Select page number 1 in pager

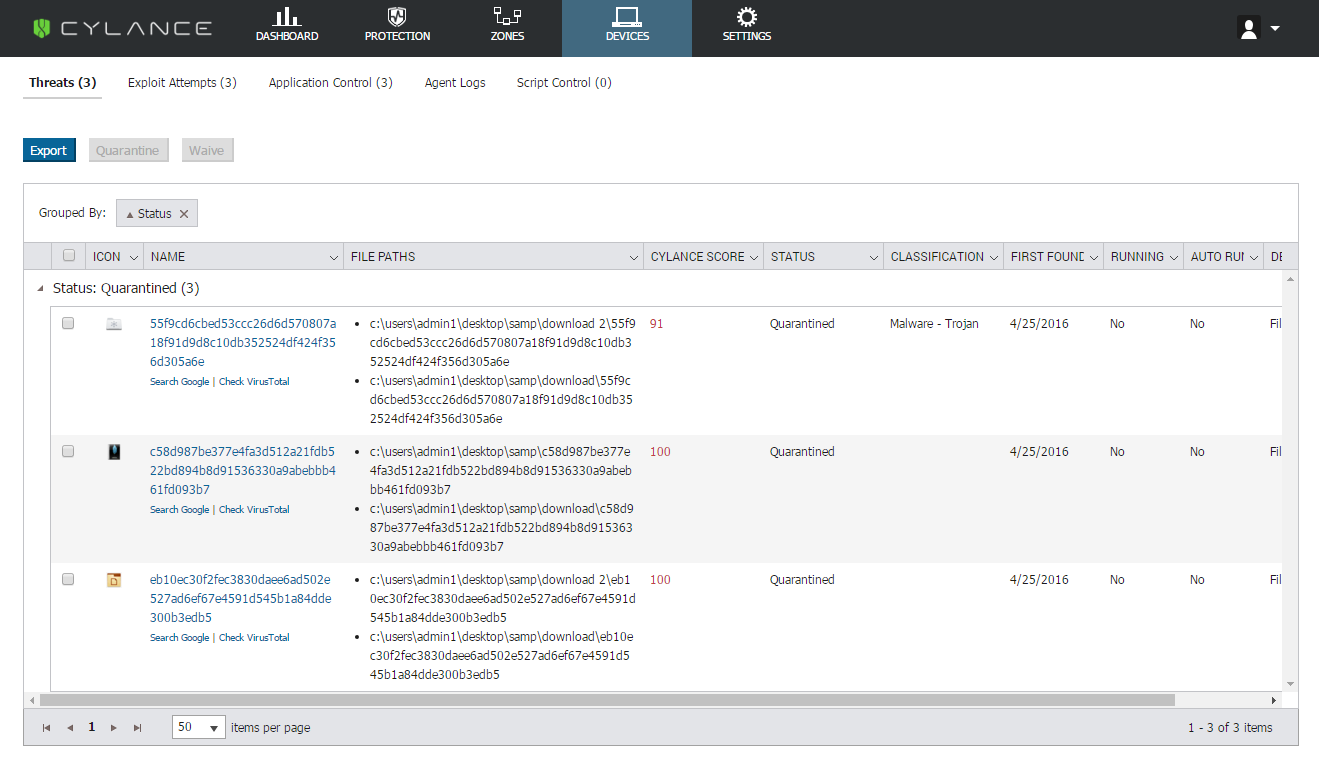[92, 728]
